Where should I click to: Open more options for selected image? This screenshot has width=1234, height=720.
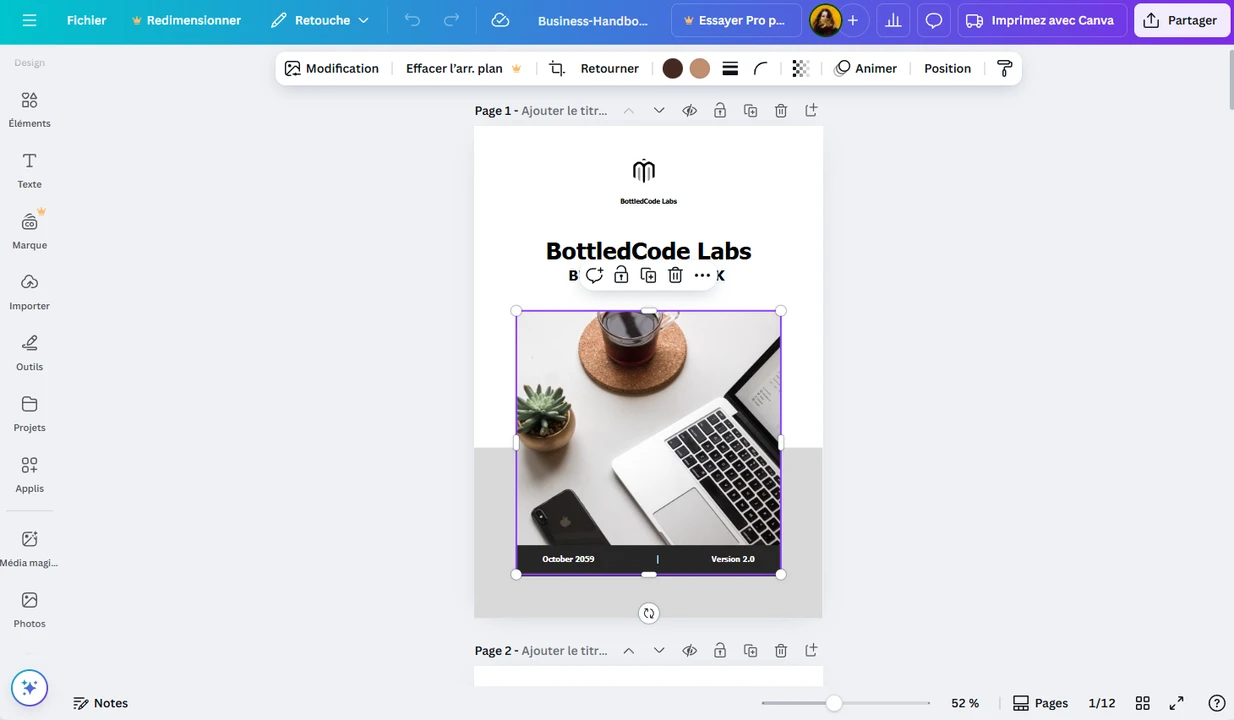pos(702,275)
